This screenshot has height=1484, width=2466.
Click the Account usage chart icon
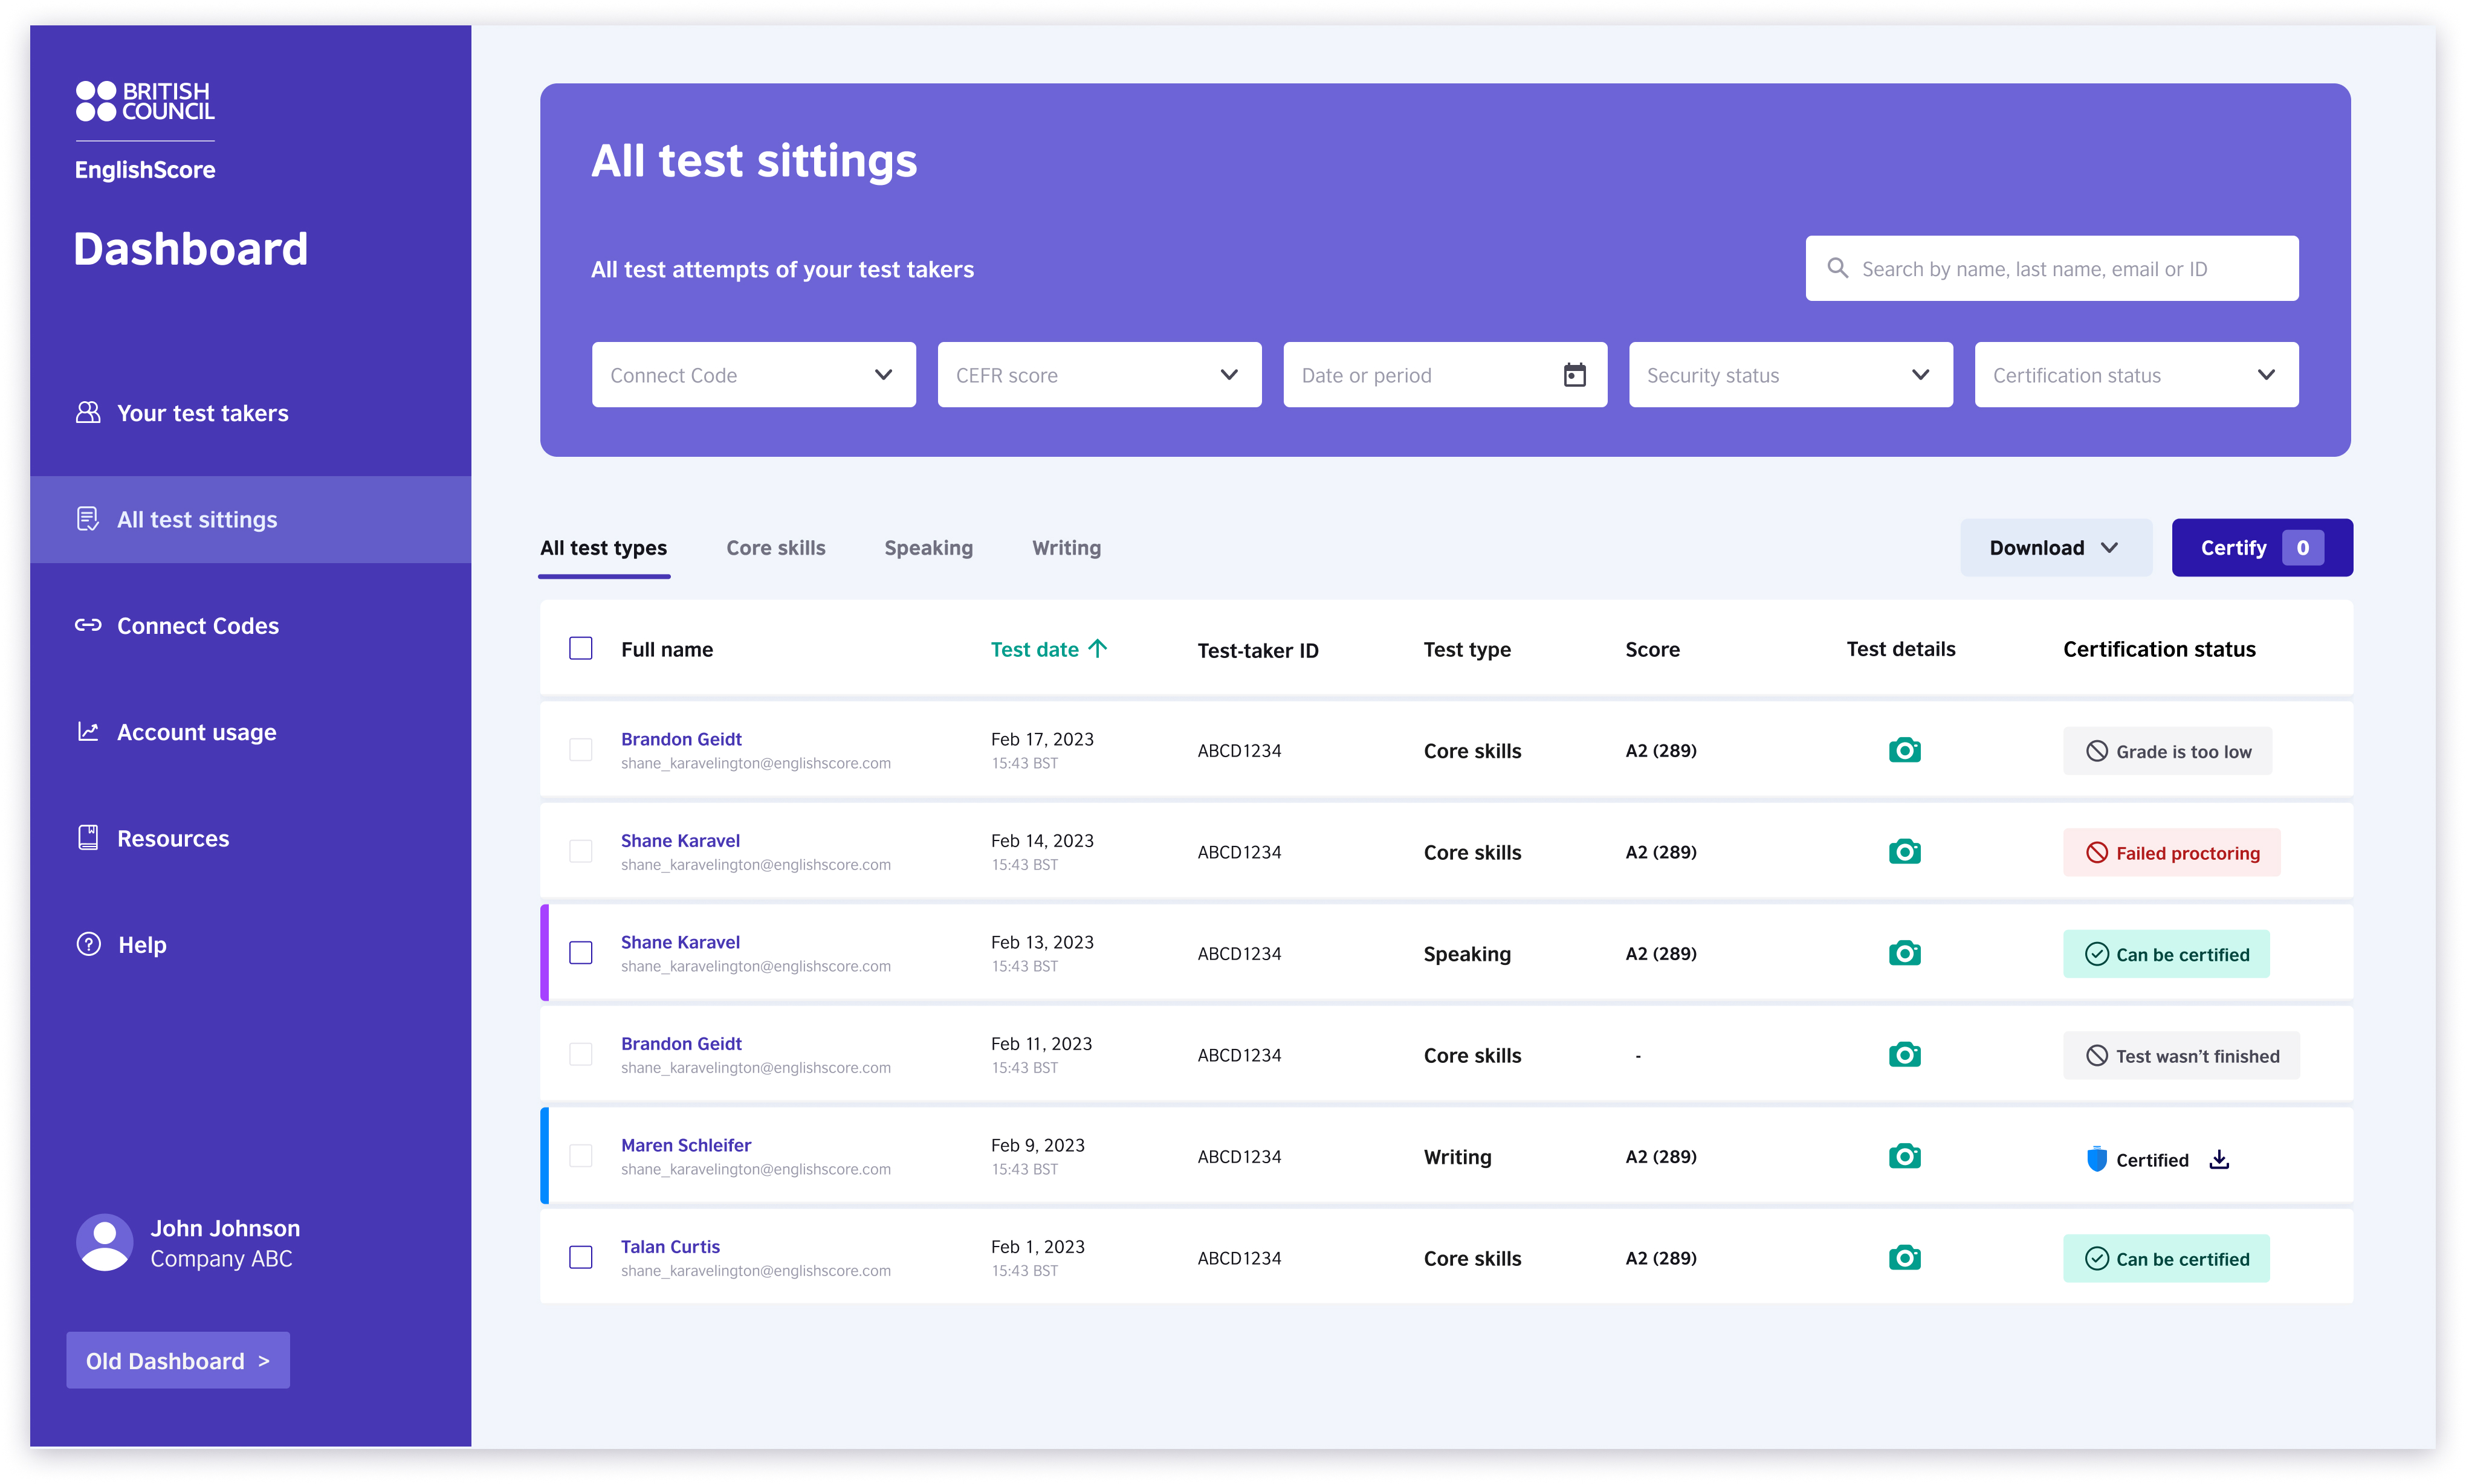(x=88, y=731)
